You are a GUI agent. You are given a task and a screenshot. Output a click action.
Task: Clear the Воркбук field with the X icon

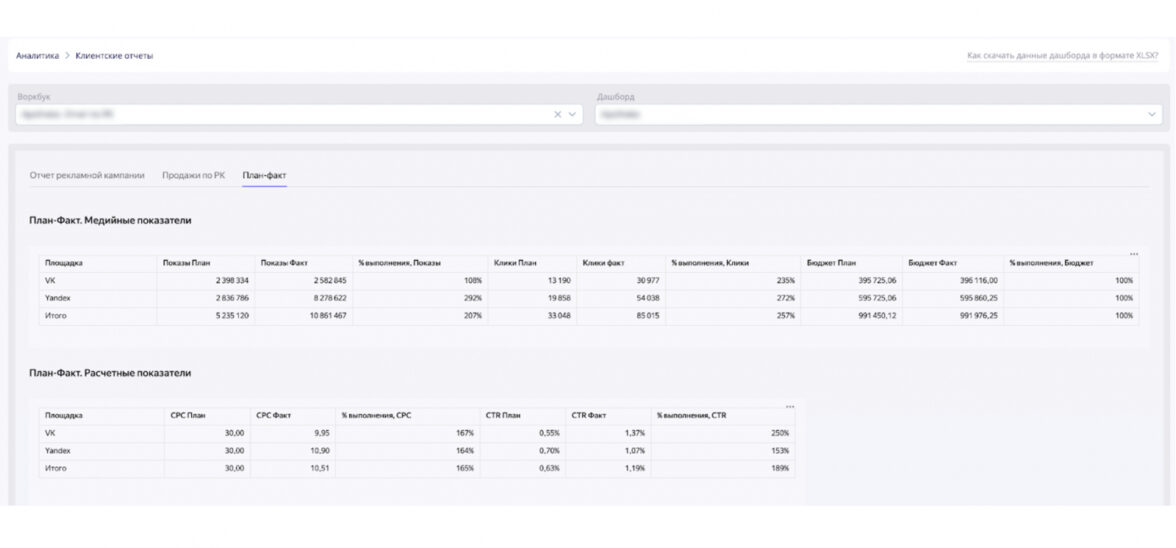point(558,115)
